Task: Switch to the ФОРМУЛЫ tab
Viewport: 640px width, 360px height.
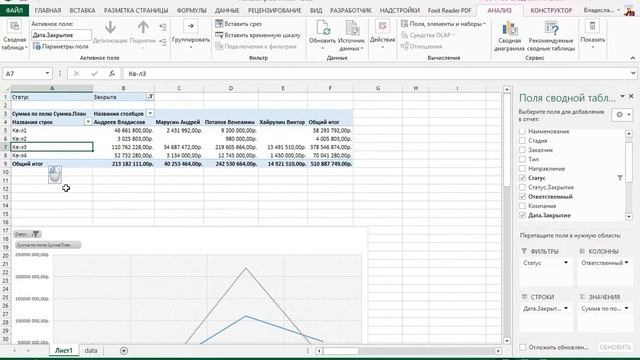Action: click(x=191, y=10)
